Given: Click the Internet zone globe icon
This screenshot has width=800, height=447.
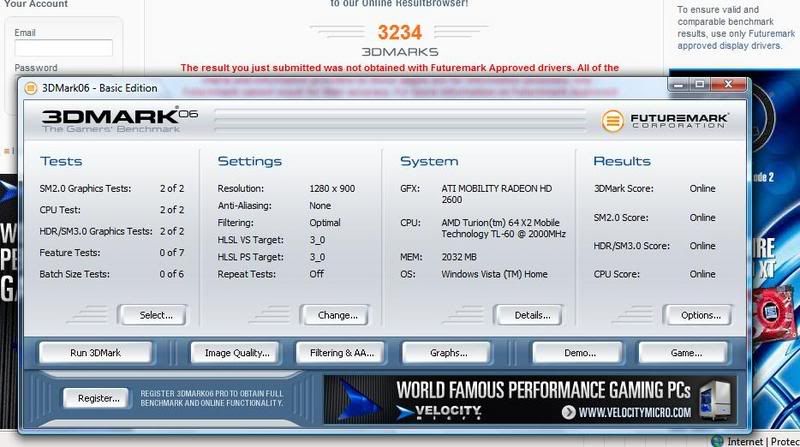Looking at the screenshot, I should (717, 441).
